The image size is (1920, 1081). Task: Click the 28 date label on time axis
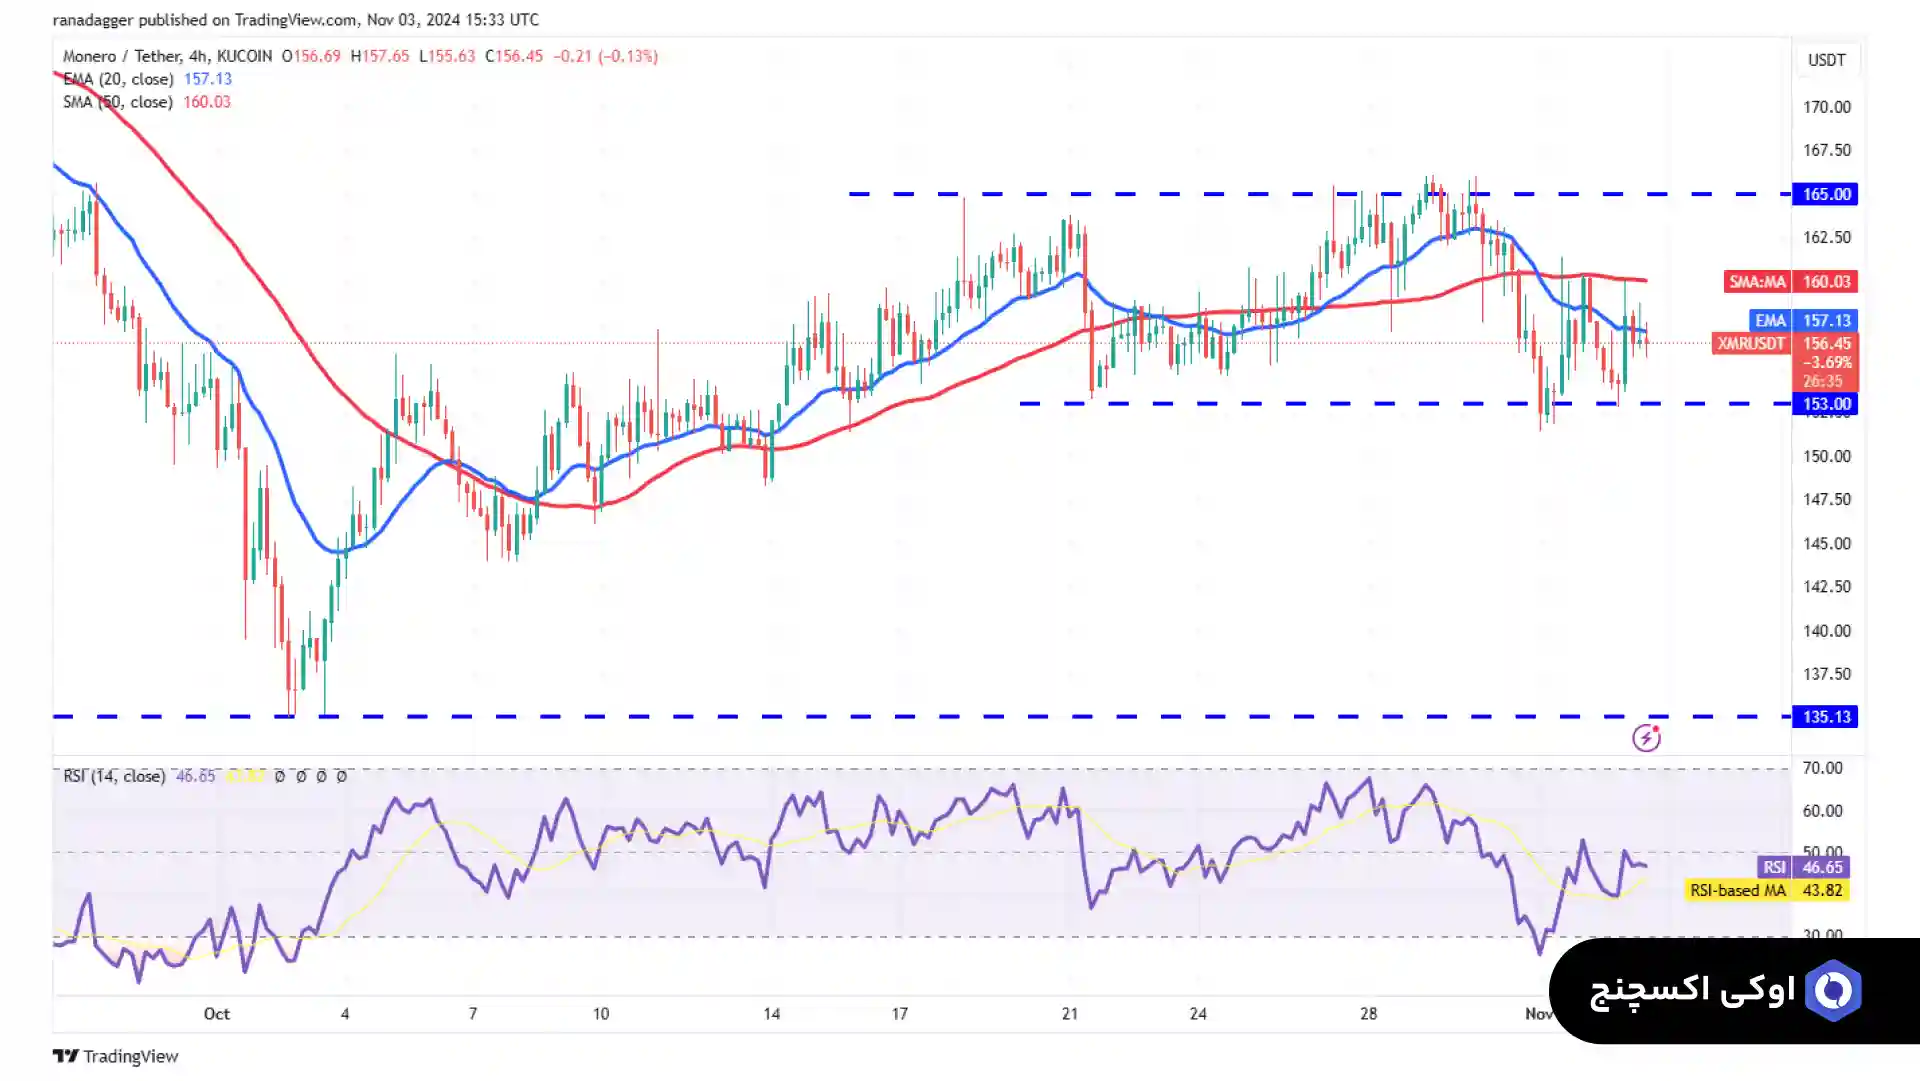(1368, 1014)
